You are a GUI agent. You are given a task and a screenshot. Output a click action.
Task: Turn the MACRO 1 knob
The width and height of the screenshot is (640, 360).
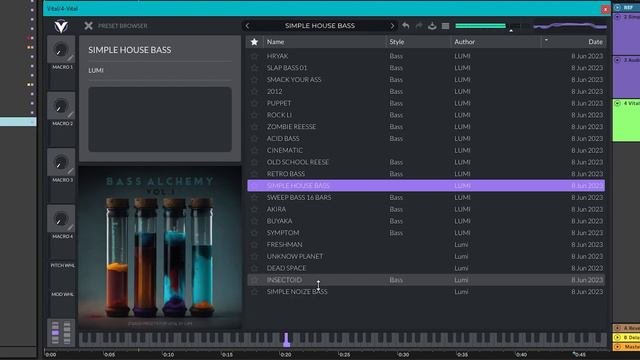pos(61,50)
